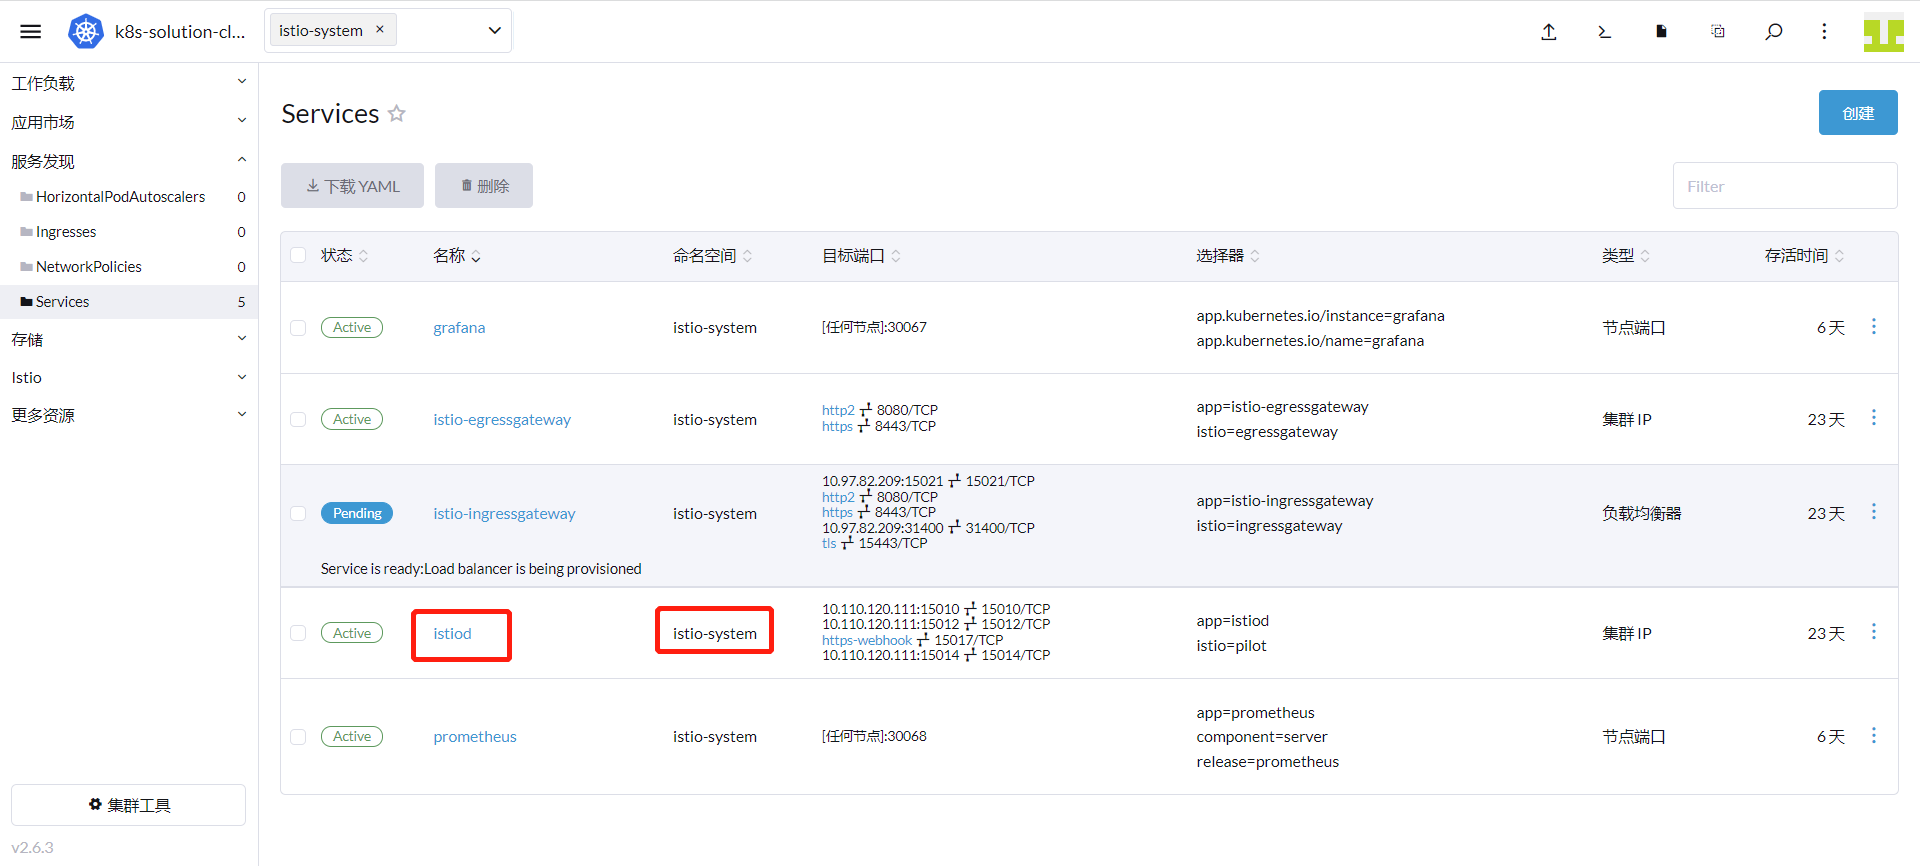This screenshot has height=866, width=1920.
Task: Open the prometheus service link
Action: coord(475,737)
